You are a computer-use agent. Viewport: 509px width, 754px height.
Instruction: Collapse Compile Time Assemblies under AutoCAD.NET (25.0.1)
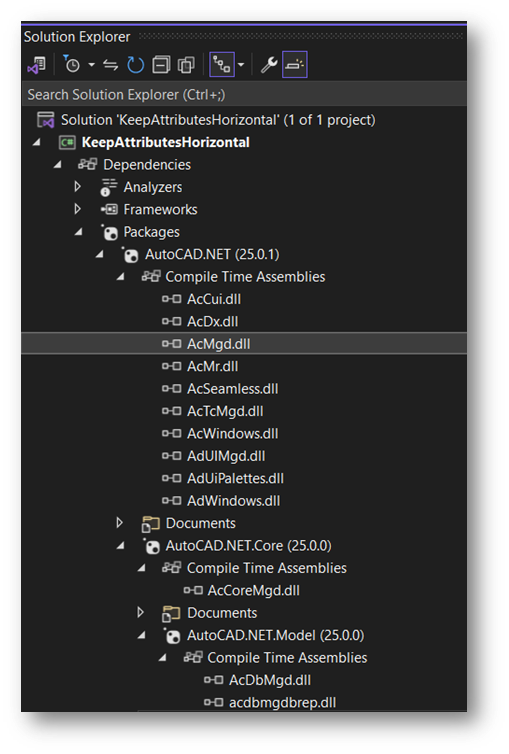coord(121,276)
